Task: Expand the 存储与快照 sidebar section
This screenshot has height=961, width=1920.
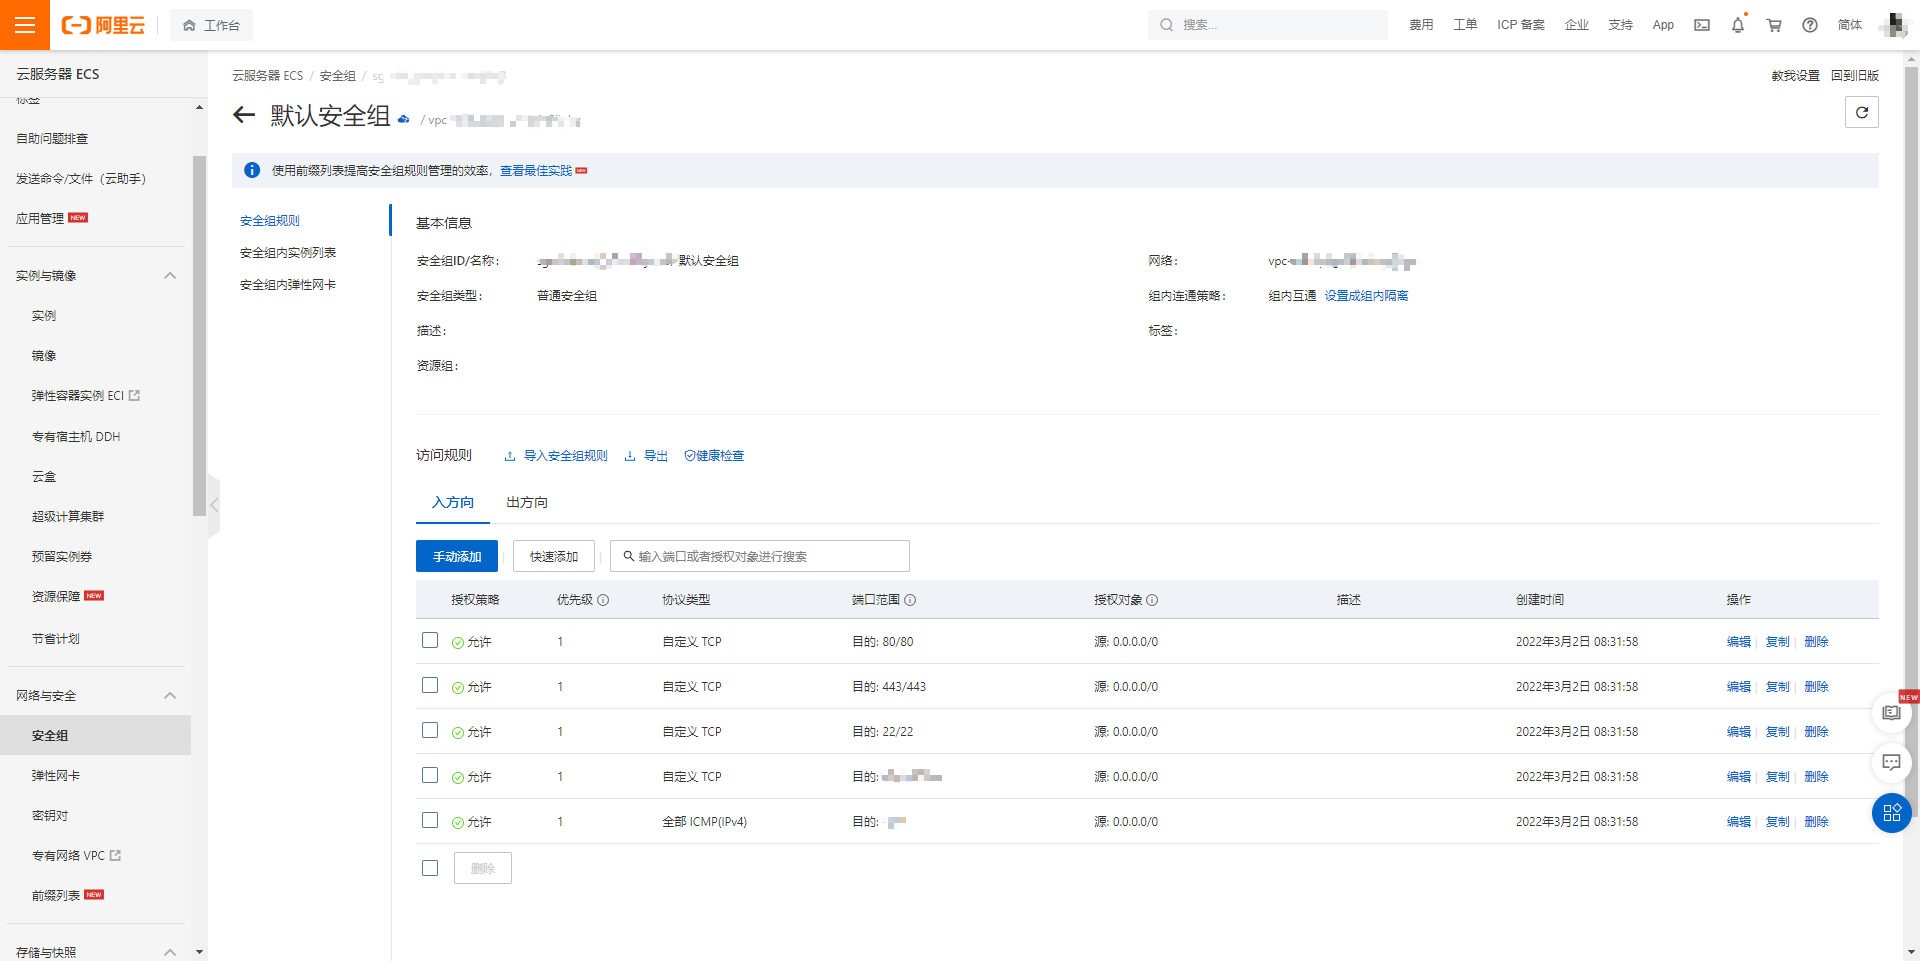Action: 170,952
